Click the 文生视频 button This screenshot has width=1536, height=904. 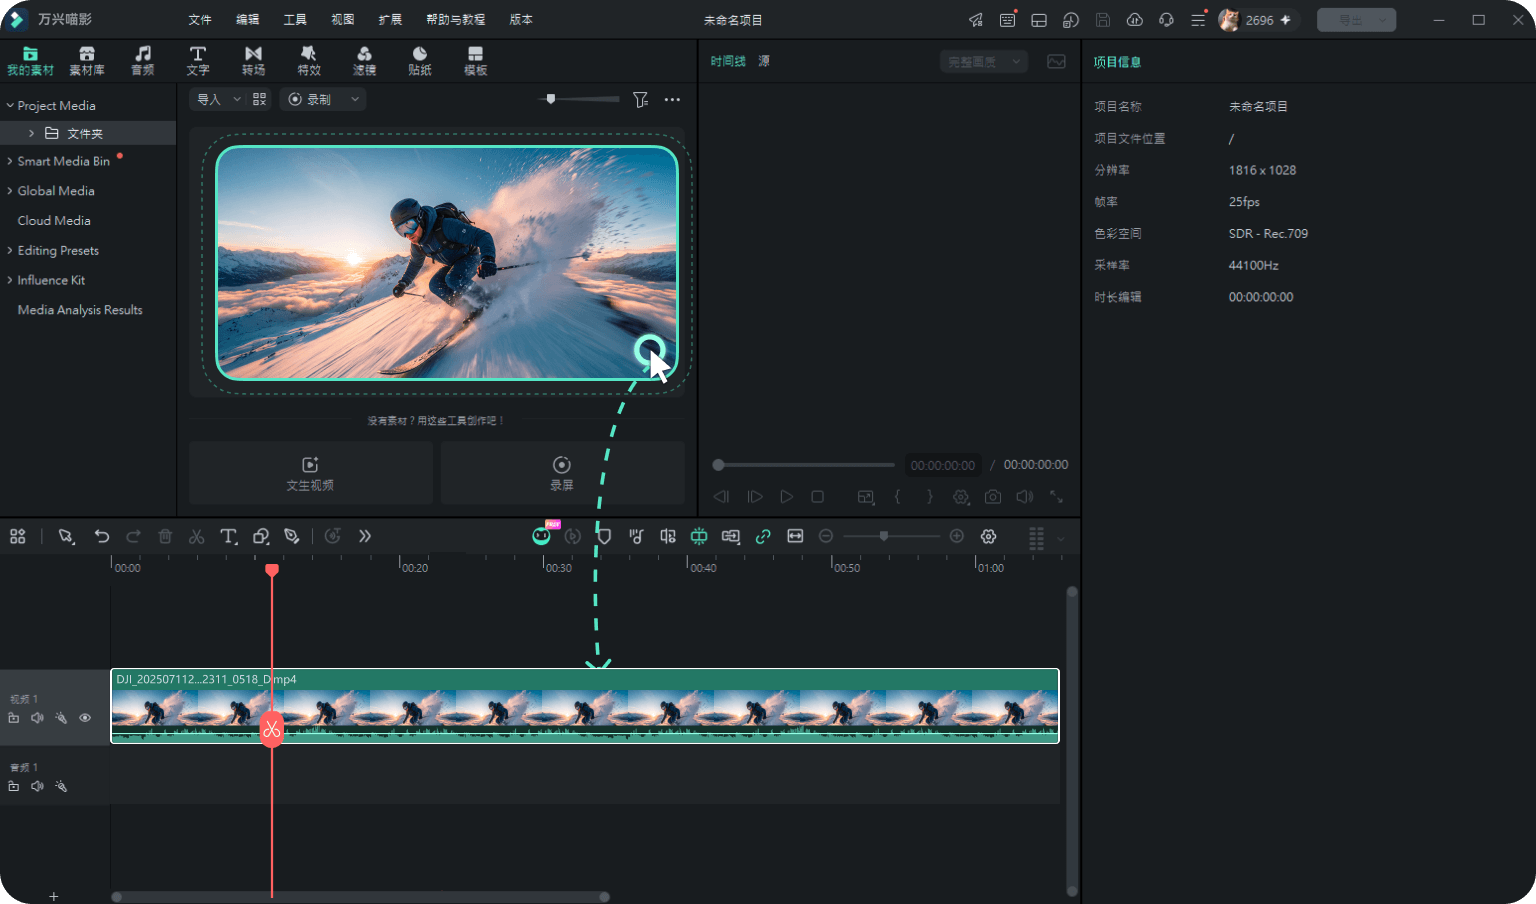311,473
